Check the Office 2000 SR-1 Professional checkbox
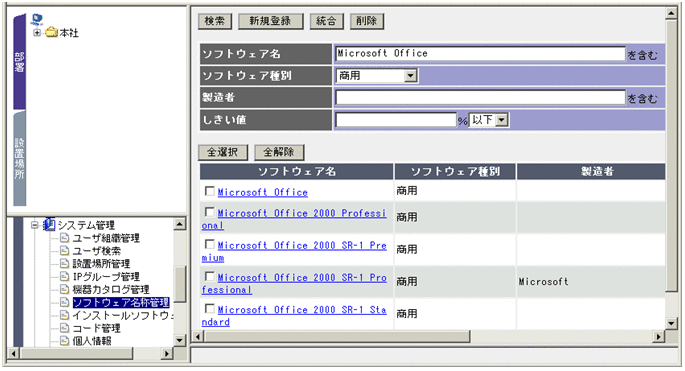 (210, 277)
